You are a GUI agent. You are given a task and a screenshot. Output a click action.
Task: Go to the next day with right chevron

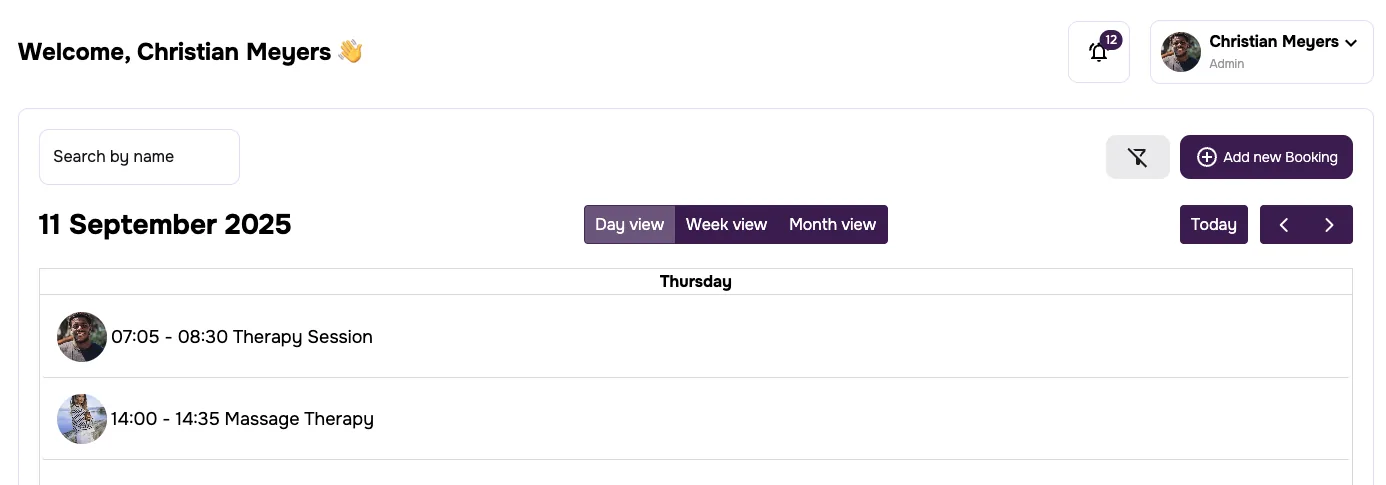(x=1329, y=225)
